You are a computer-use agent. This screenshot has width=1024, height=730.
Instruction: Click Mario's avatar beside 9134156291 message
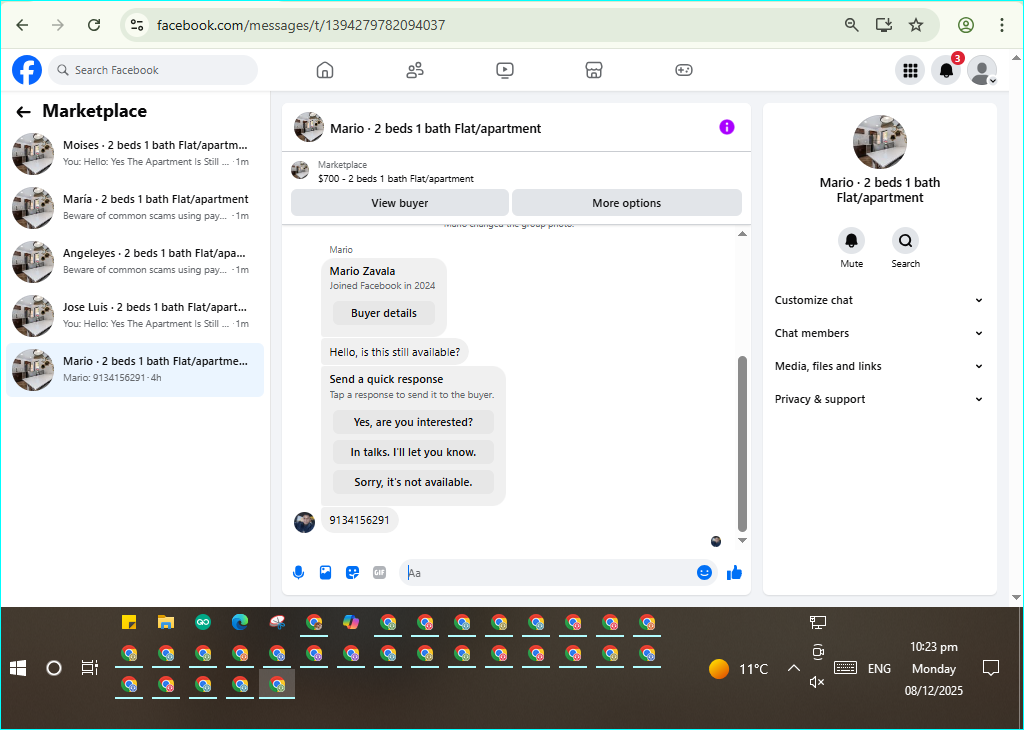point(304,522)
